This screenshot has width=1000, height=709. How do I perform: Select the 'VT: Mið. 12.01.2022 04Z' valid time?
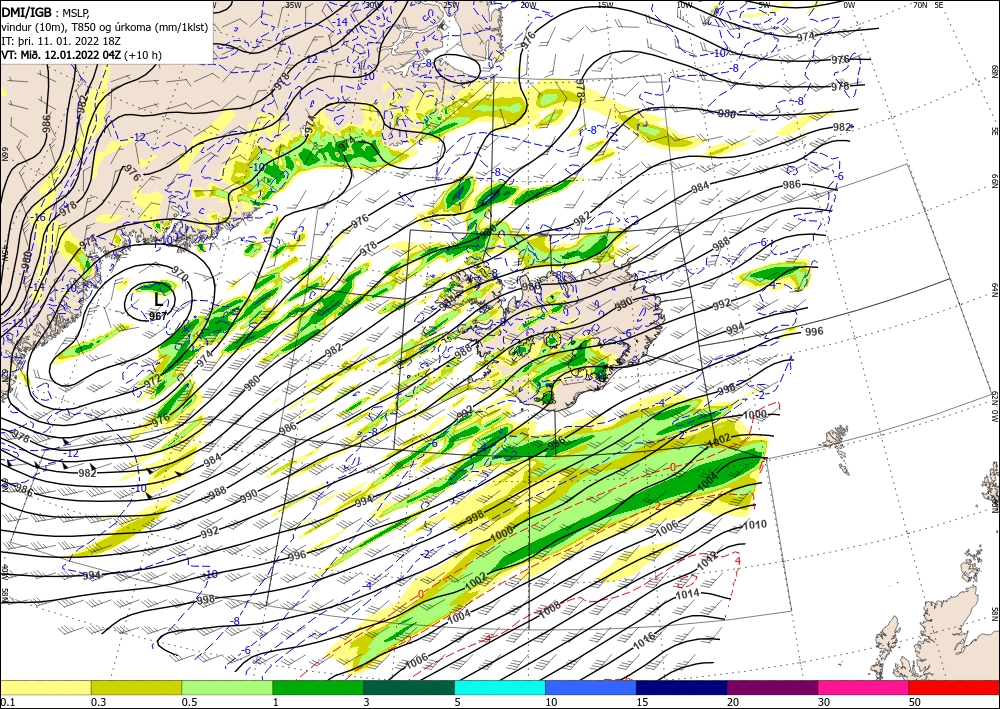[x=61, y=55]
